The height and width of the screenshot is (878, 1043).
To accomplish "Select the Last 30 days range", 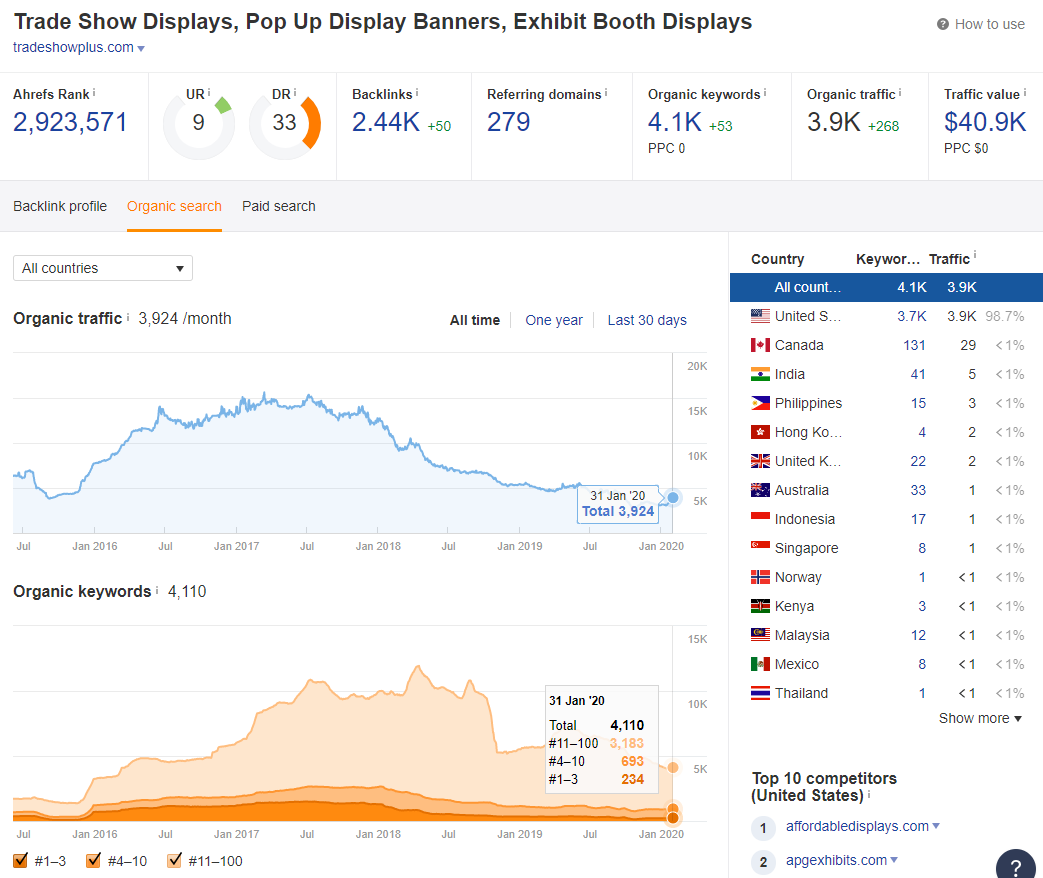I will click(647, 320).
